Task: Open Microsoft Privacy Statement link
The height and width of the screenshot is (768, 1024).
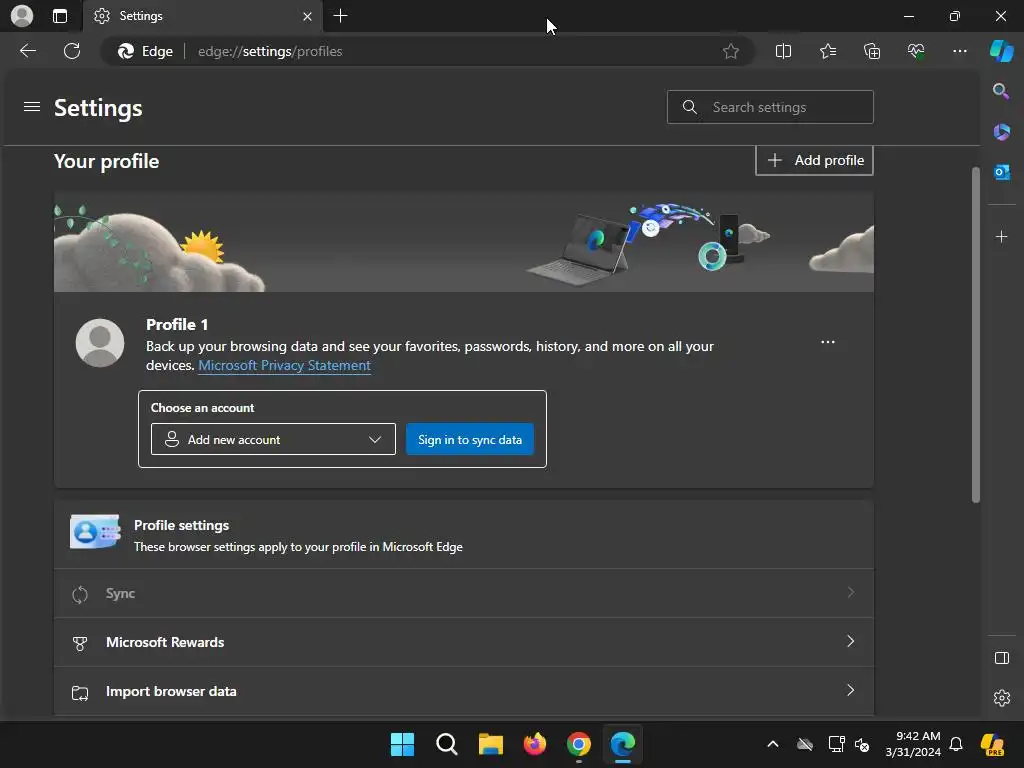Action: coord(284,366)
